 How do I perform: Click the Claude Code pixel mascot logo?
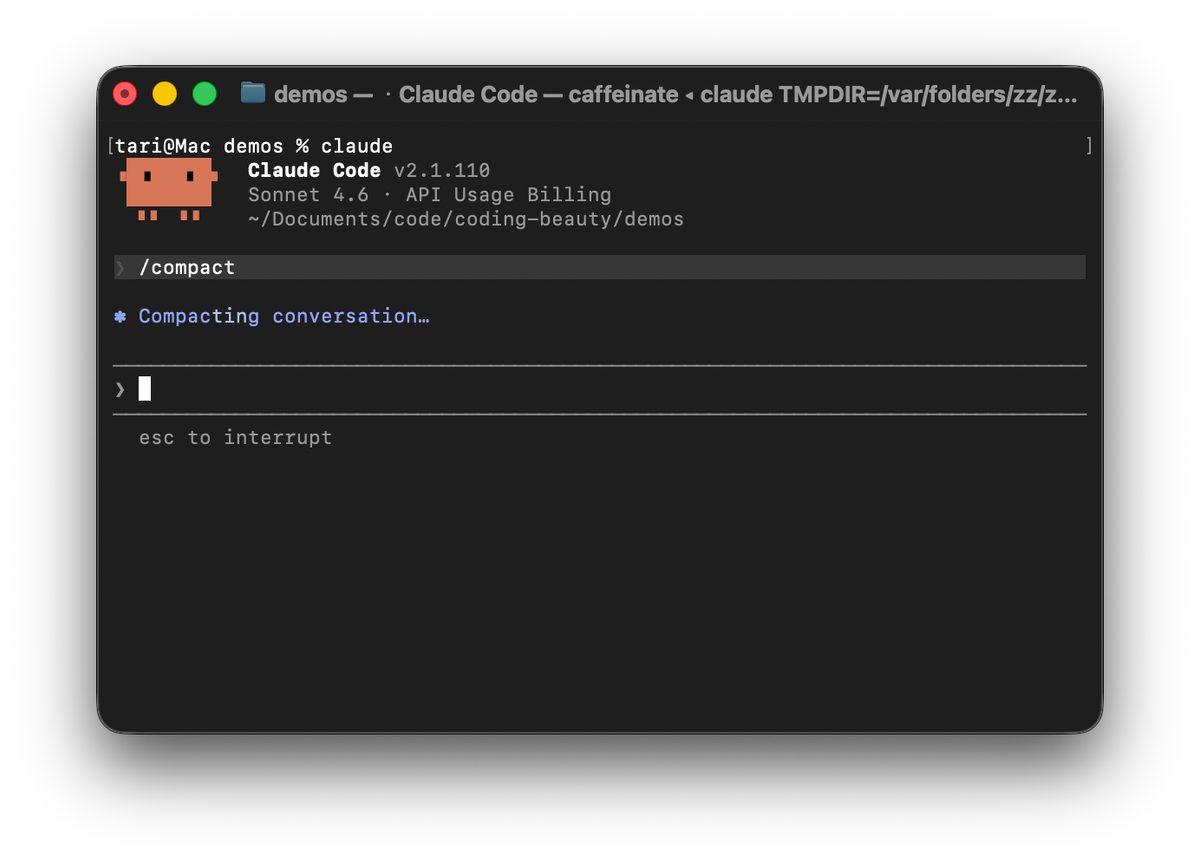tap(169, 188)
